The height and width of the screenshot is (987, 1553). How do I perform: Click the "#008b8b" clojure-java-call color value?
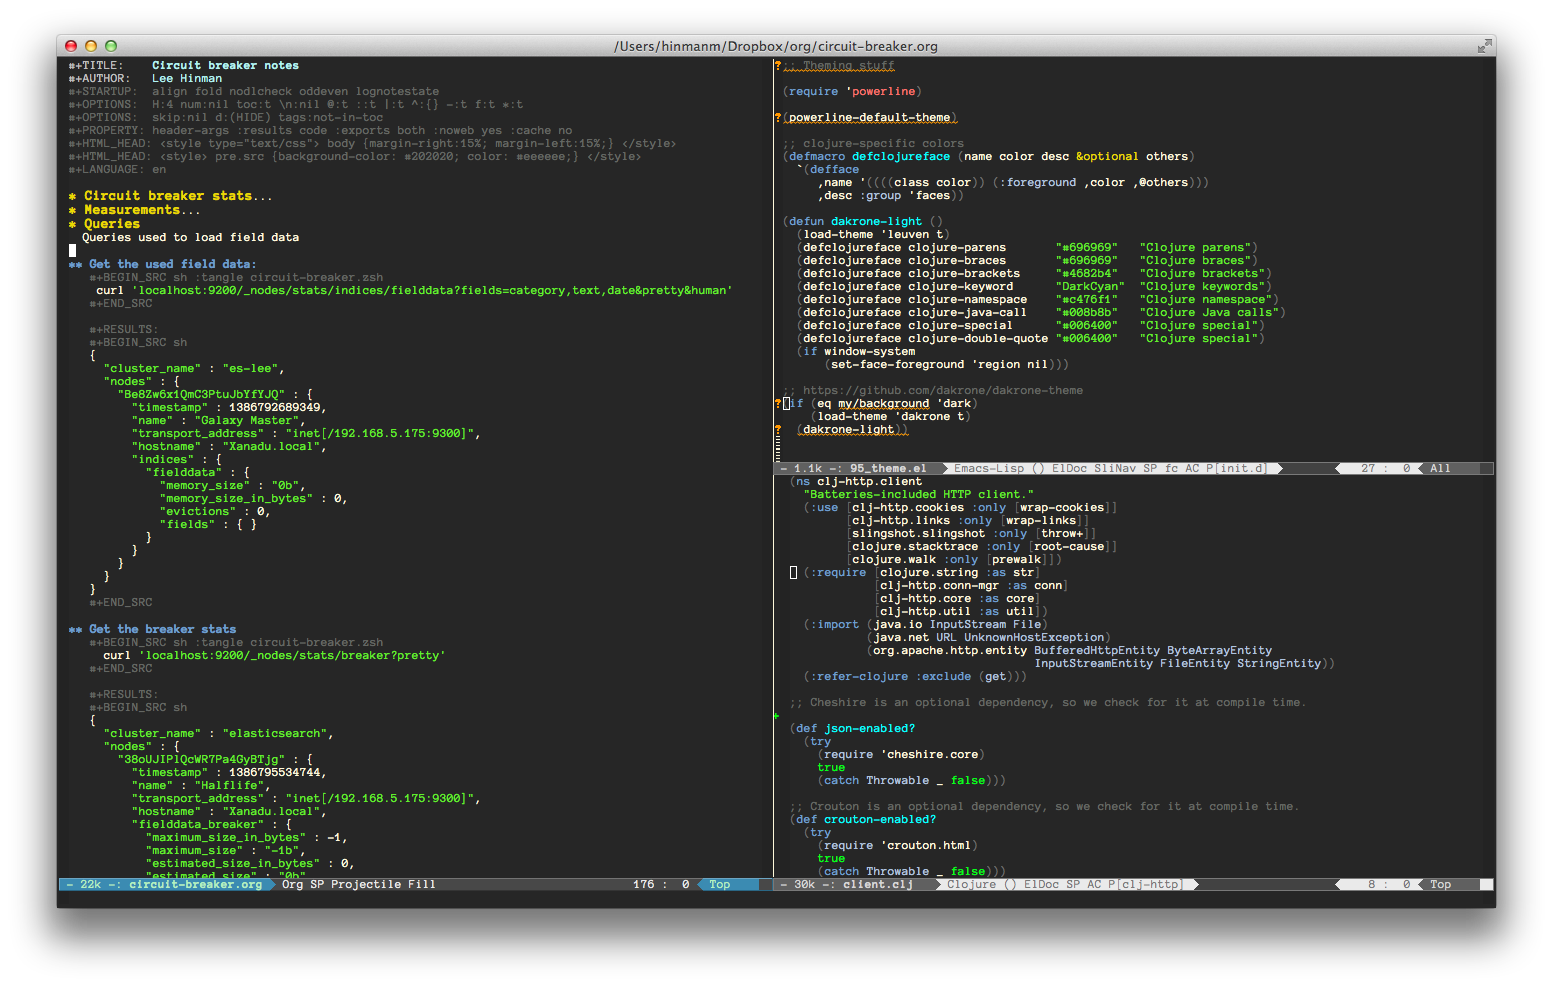(1086, 313)
